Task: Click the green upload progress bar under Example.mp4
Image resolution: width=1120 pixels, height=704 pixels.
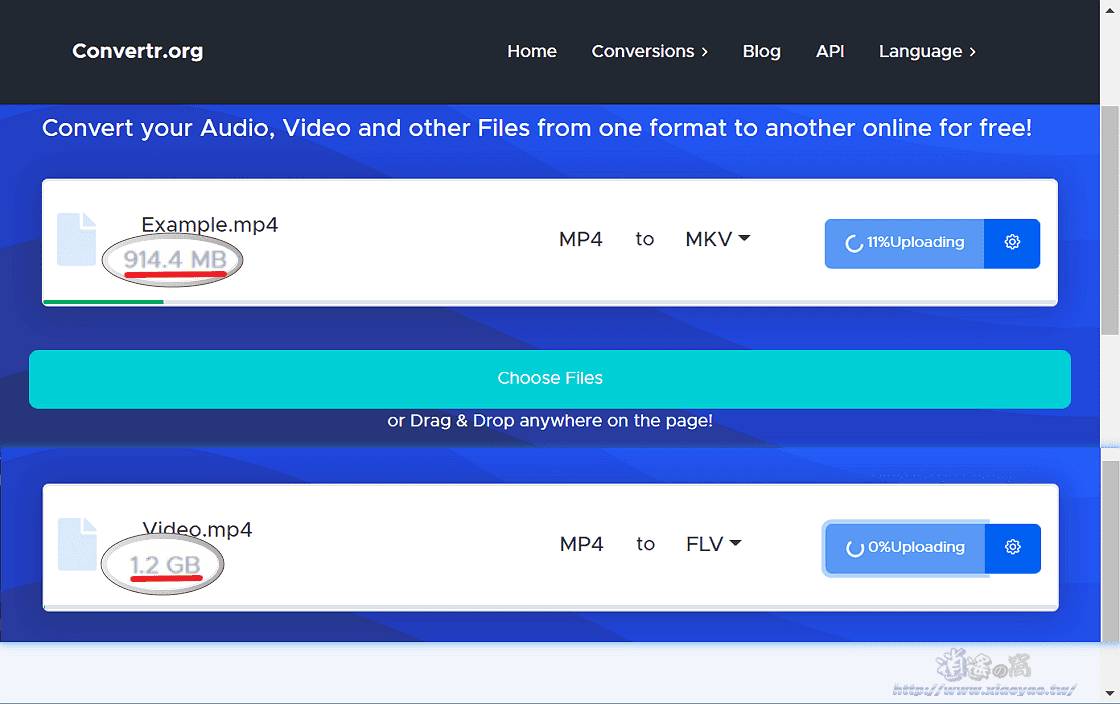Action: (x=103, y=301)
